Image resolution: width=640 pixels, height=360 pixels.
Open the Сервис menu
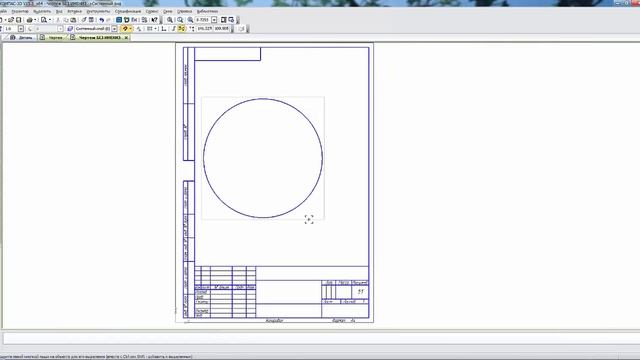pyautogui.click(x=152, y=11)
